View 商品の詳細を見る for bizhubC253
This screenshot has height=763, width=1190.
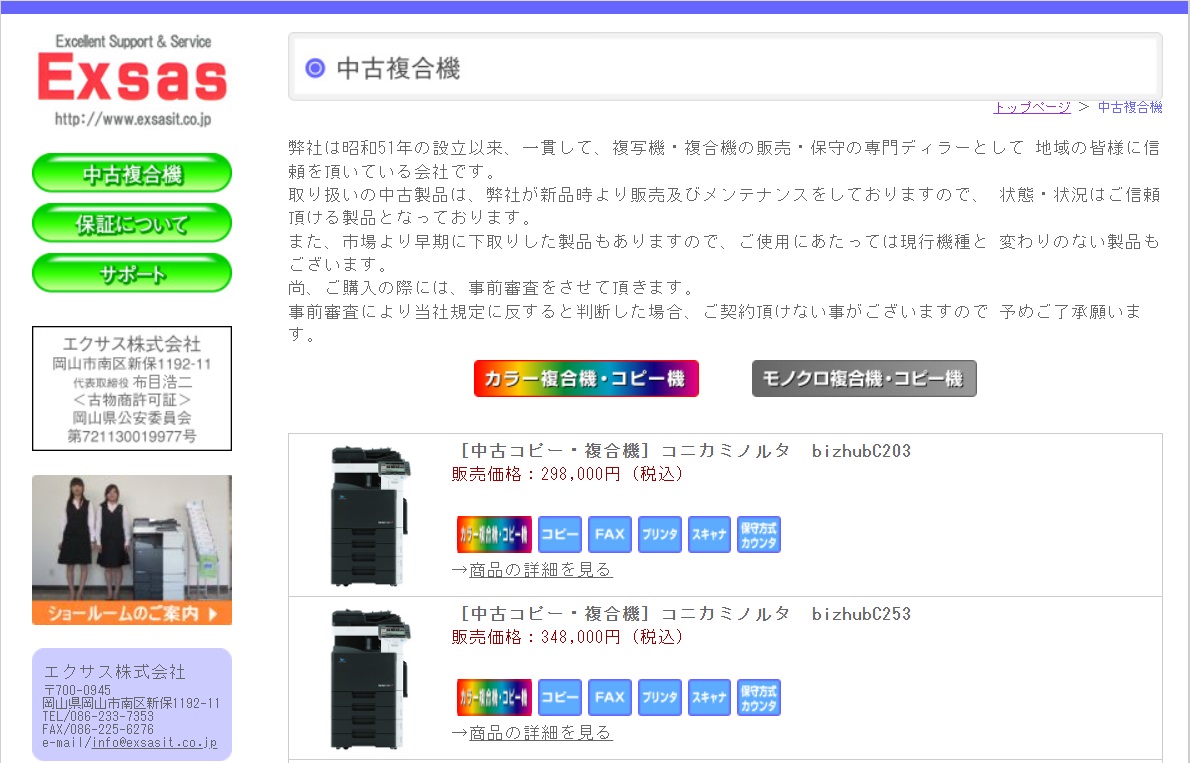click(540, 733)
